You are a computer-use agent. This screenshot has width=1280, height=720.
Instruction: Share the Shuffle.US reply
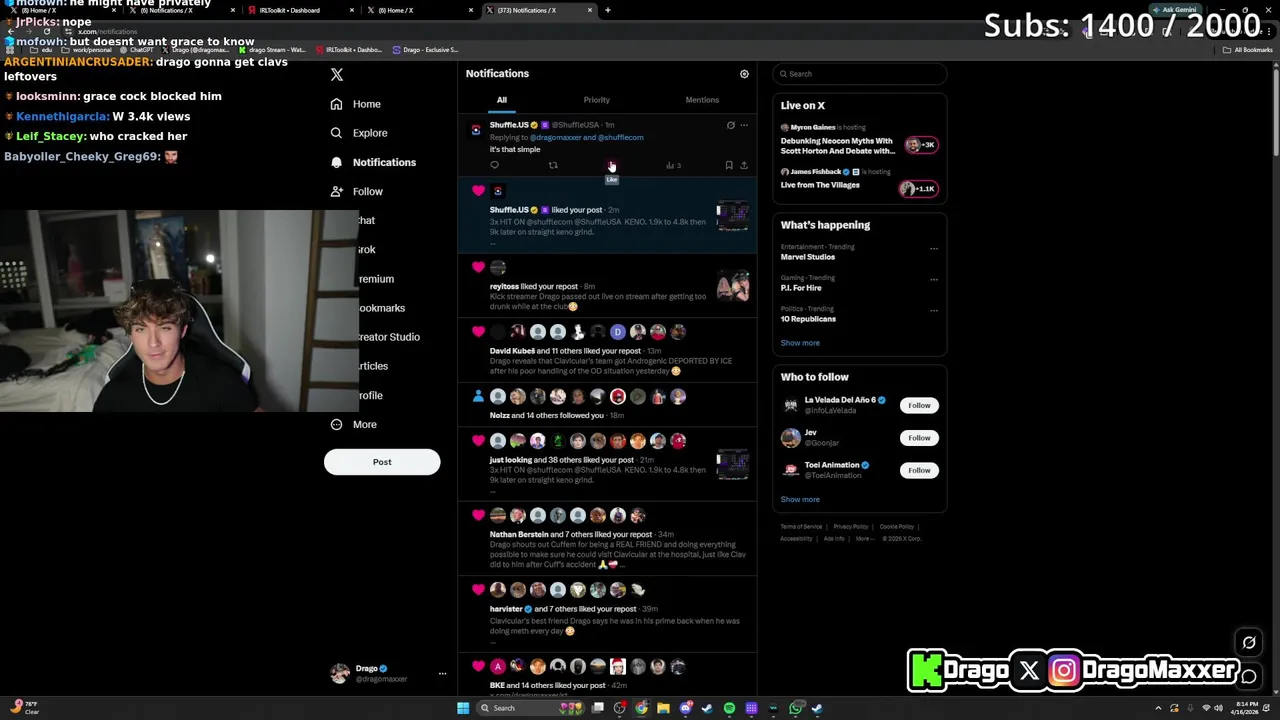pyautogui.click(x=744, y=166)
